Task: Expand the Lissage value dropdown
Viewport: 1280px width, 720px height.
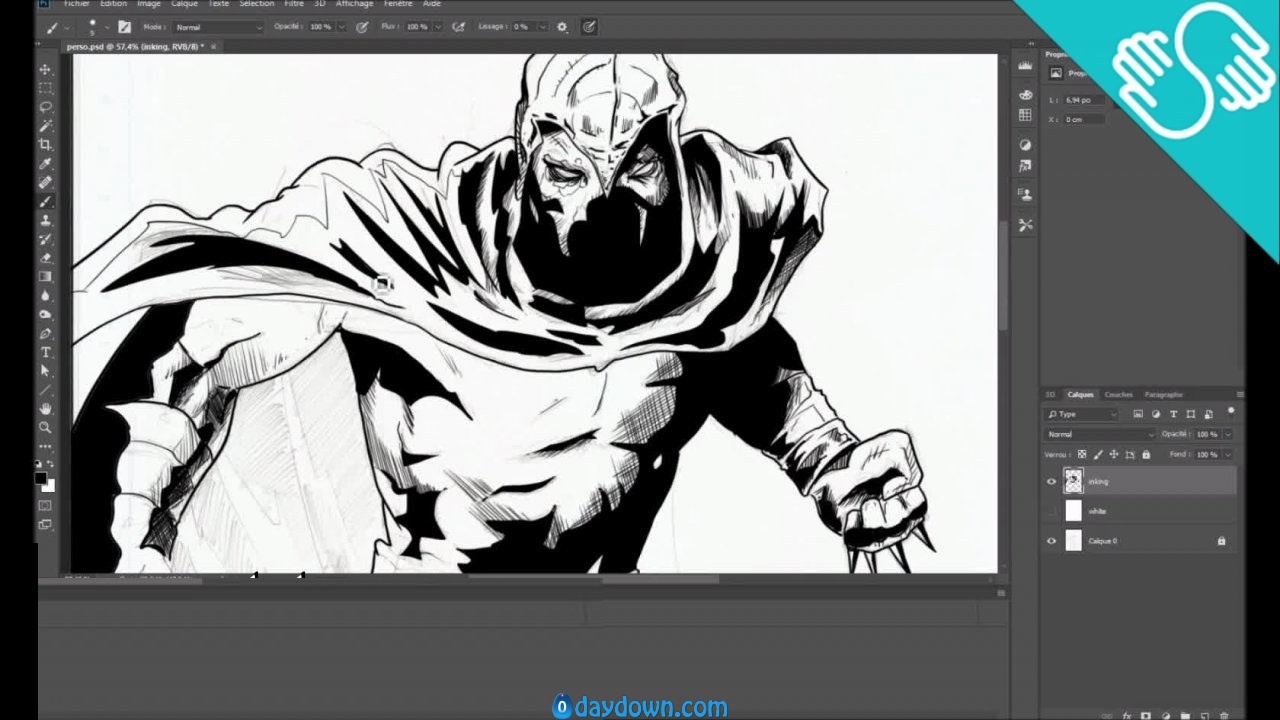Action: coord(542,27)
